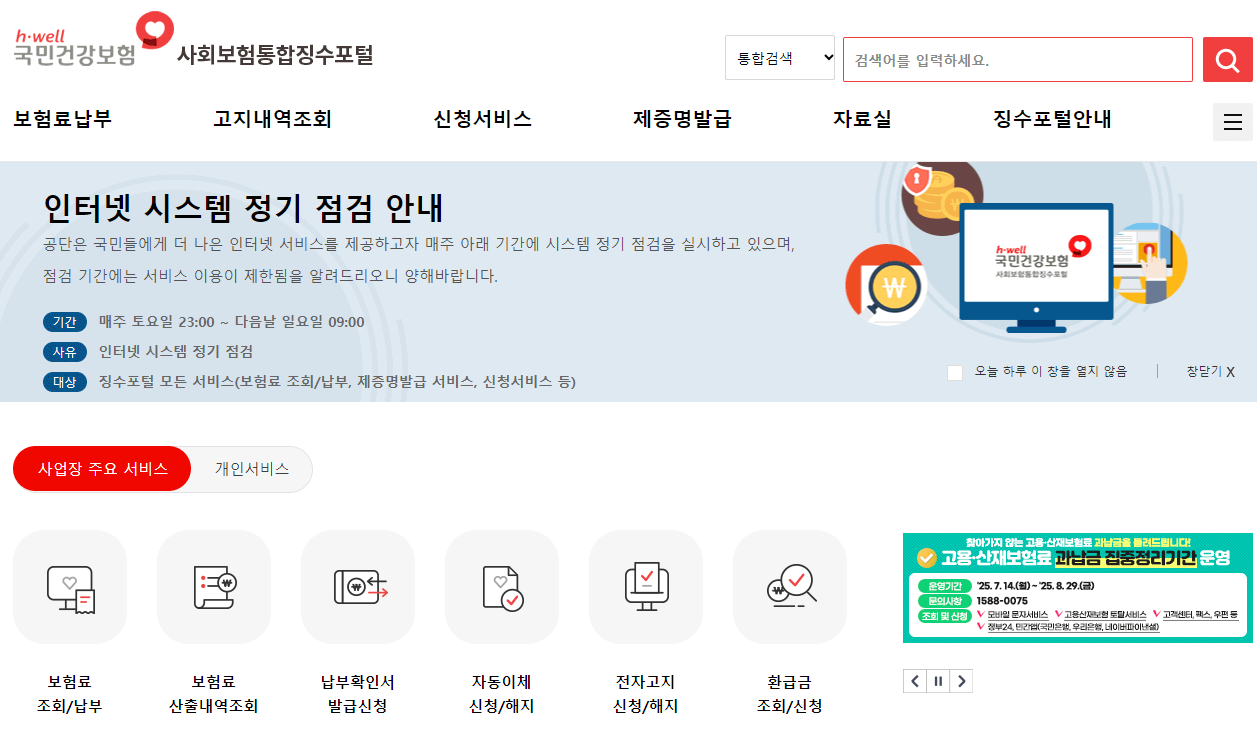Pause the banner carousel
The image size is (1257, 745).
938,681
